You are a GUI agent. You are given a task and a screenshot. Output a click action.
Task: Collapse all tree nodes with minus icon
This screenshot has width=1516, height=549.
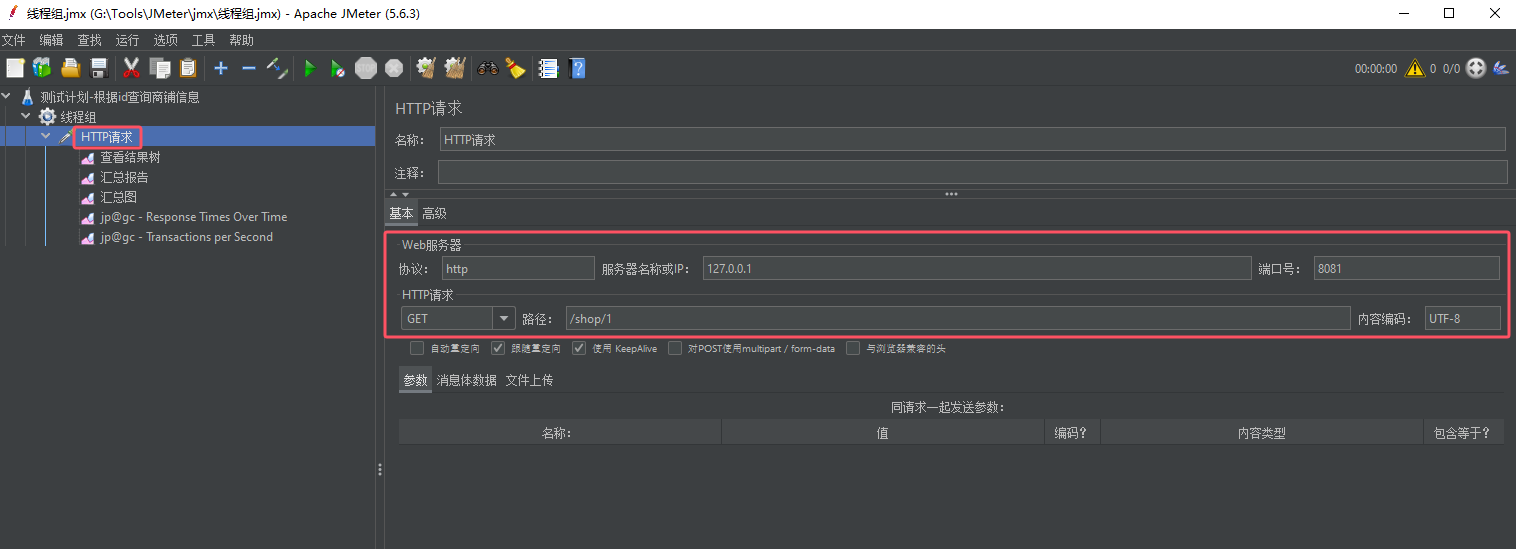tap(249, 68)
